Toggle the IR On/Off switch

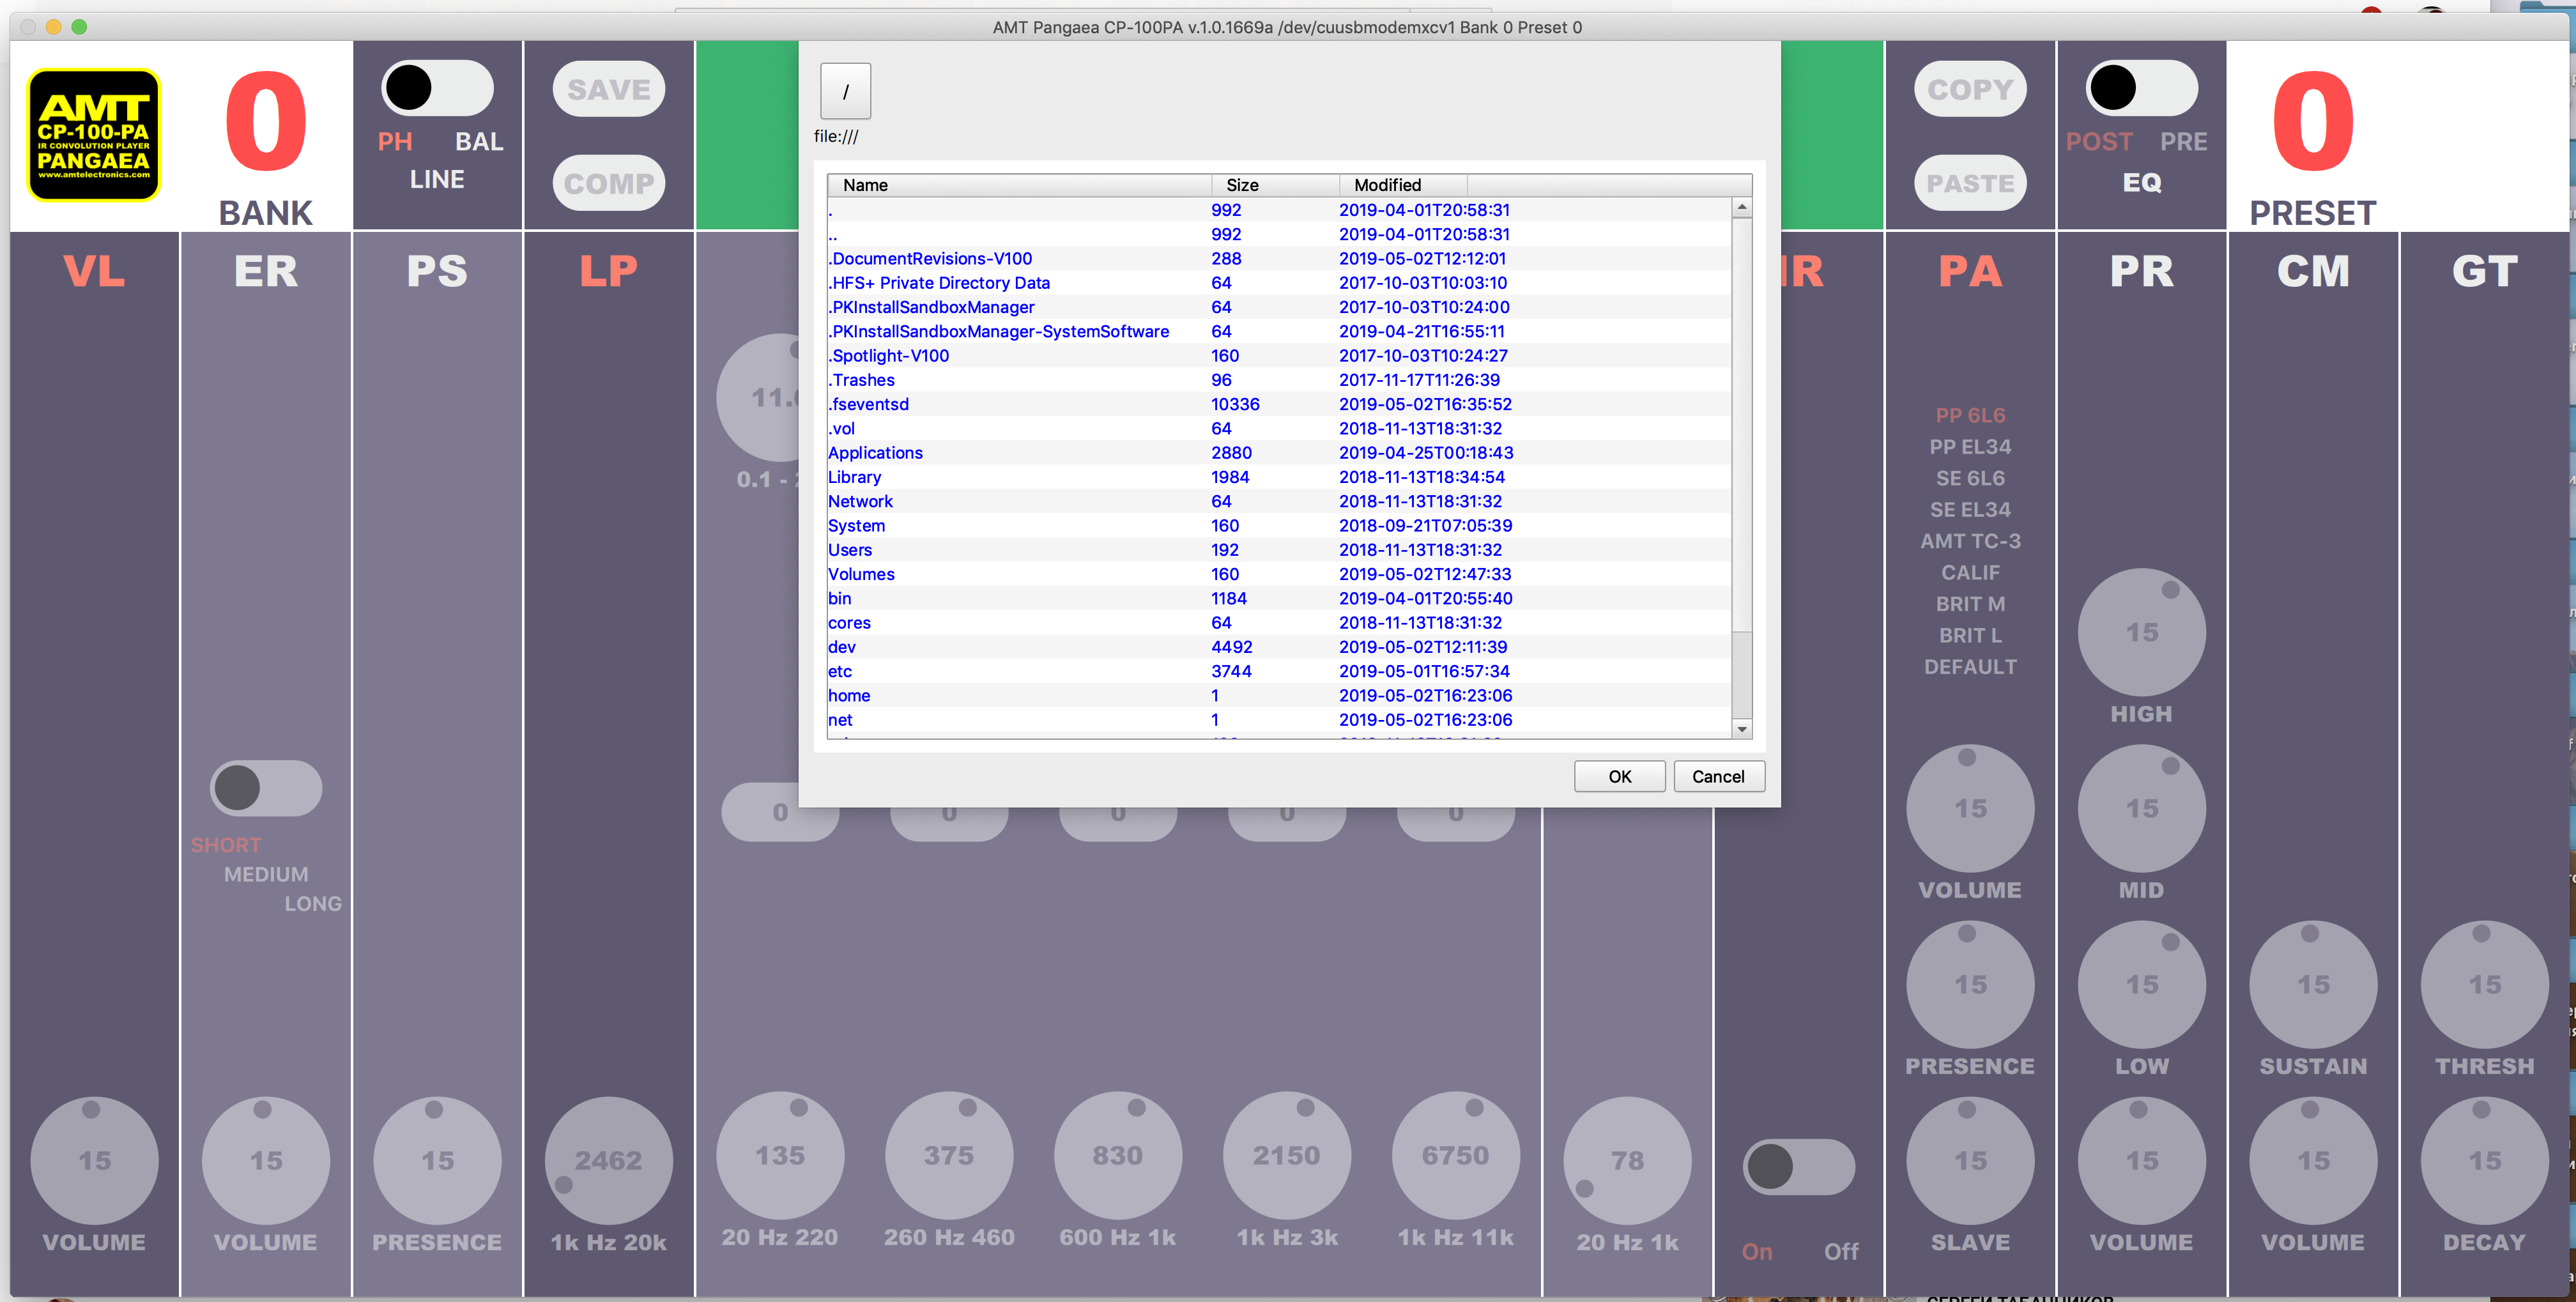[x=1798, y=1166]
